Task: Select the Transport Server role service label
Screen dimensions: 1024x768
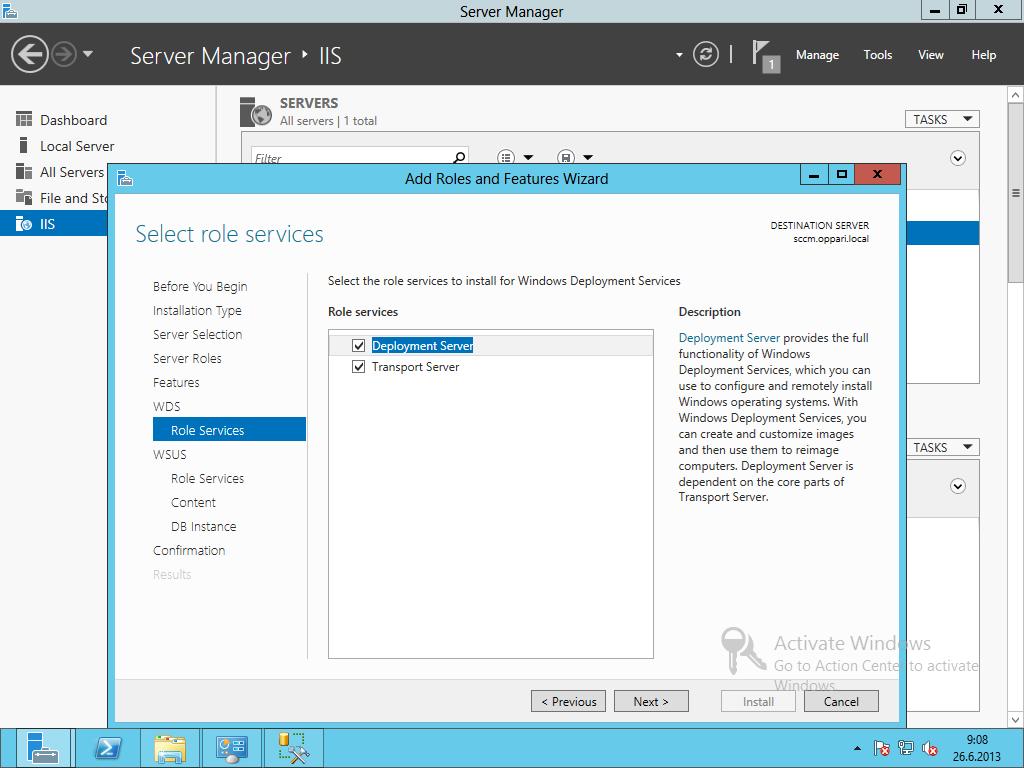Action: [415, 366]
